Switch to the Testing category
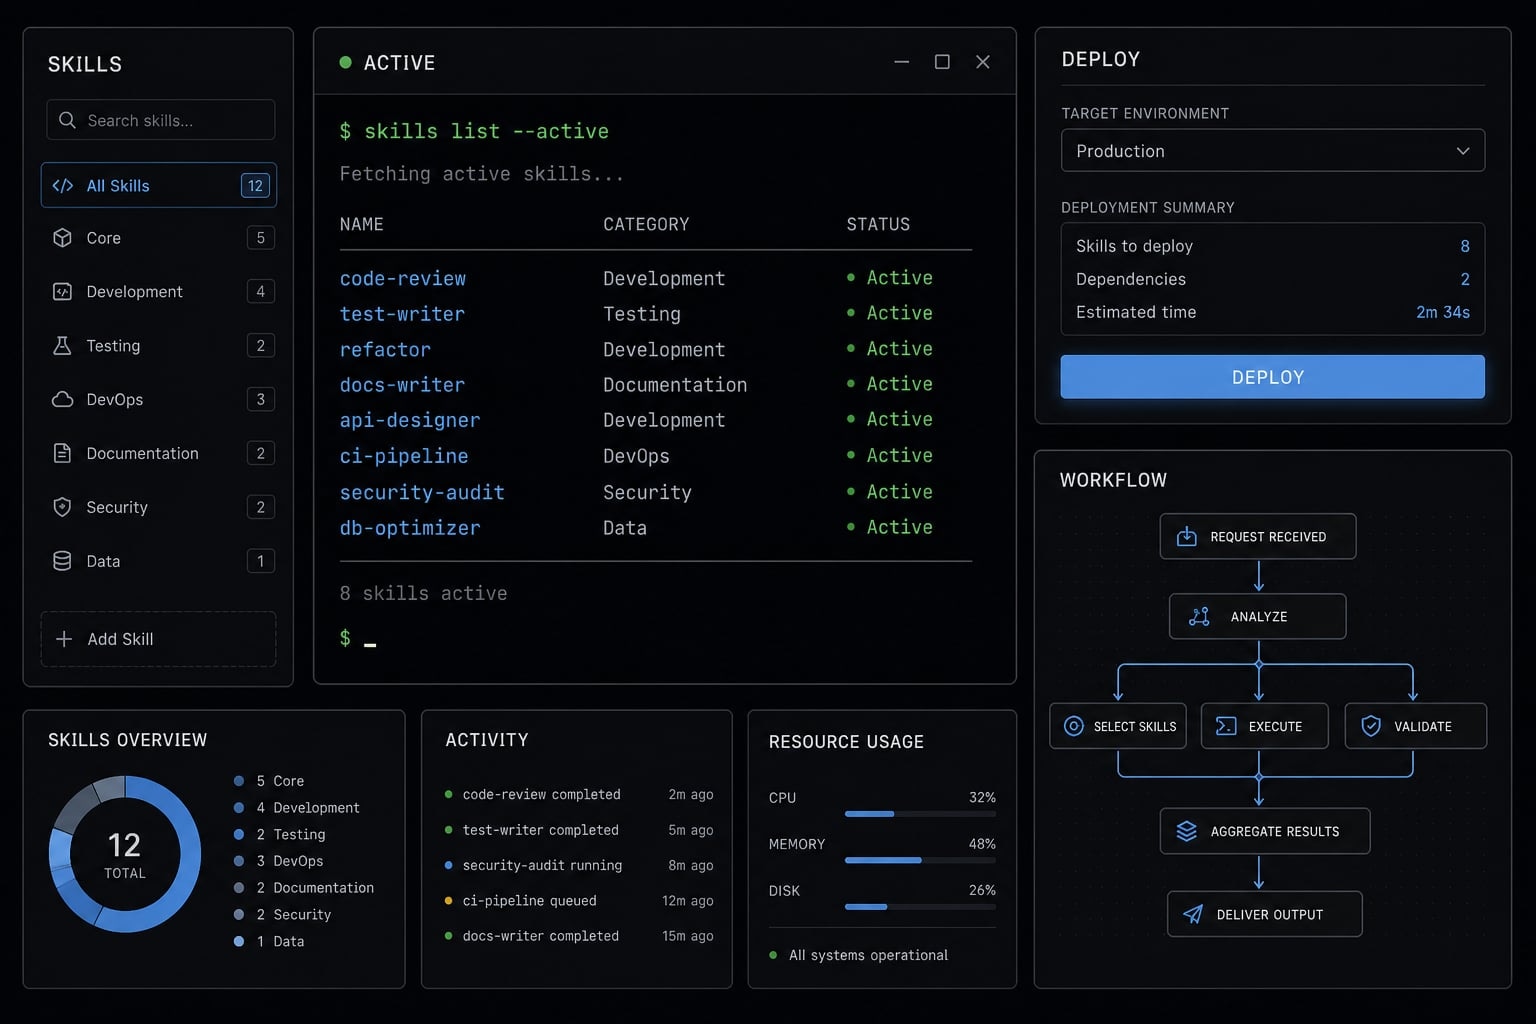This screenshot has height=1024, width=1536. [159, 346]
